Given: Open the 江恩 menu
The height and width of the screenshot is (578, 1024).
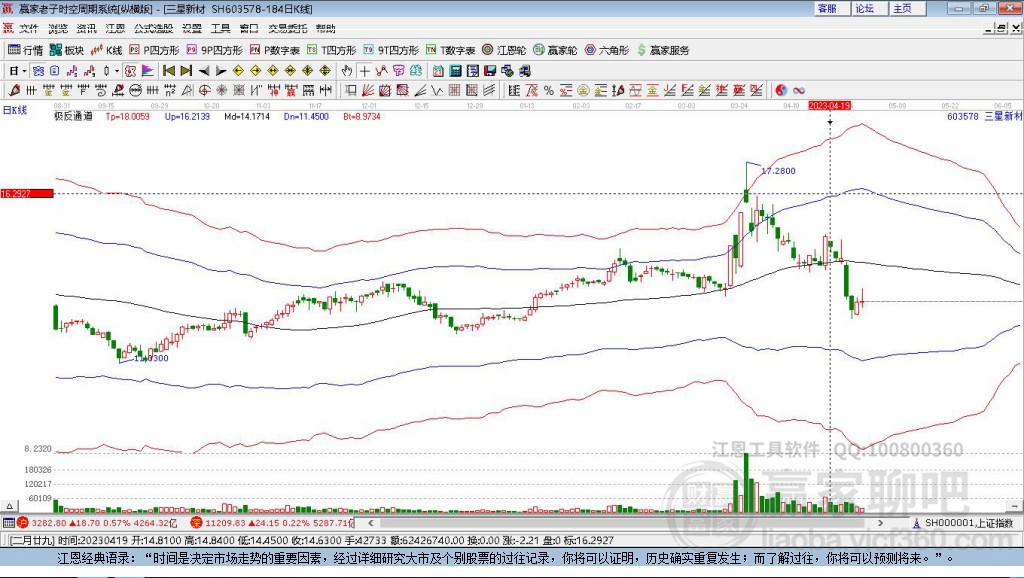Looking at the screenshot, I should [115, 29].
